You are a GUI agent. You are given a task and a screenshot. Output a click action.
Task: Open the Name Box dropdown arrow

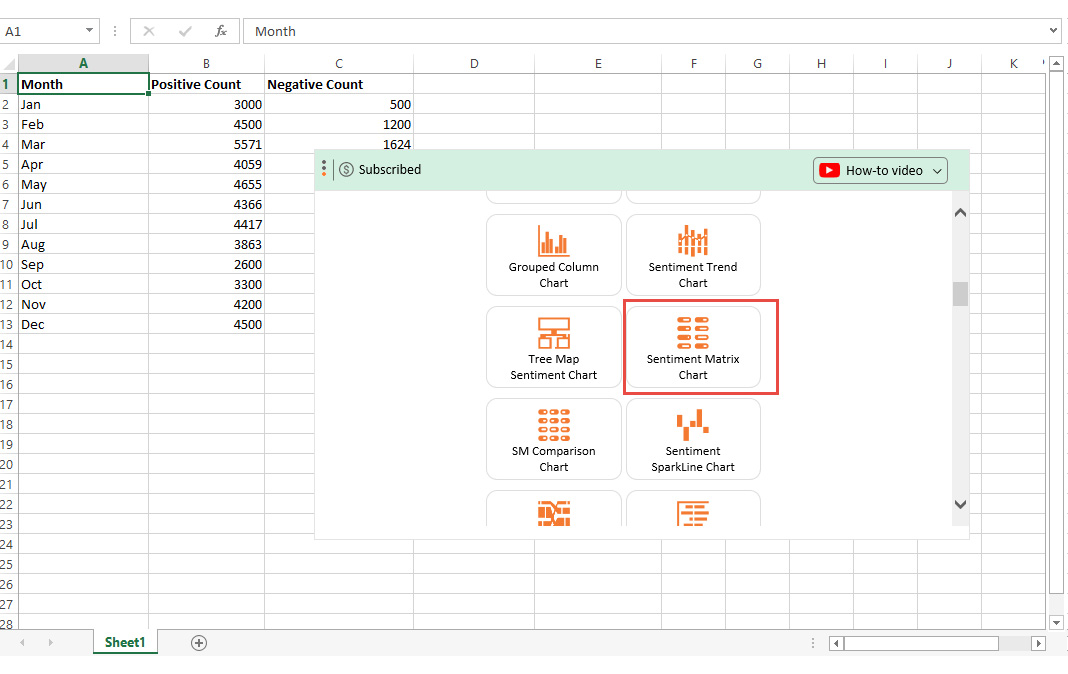click(x=89, y=31)
